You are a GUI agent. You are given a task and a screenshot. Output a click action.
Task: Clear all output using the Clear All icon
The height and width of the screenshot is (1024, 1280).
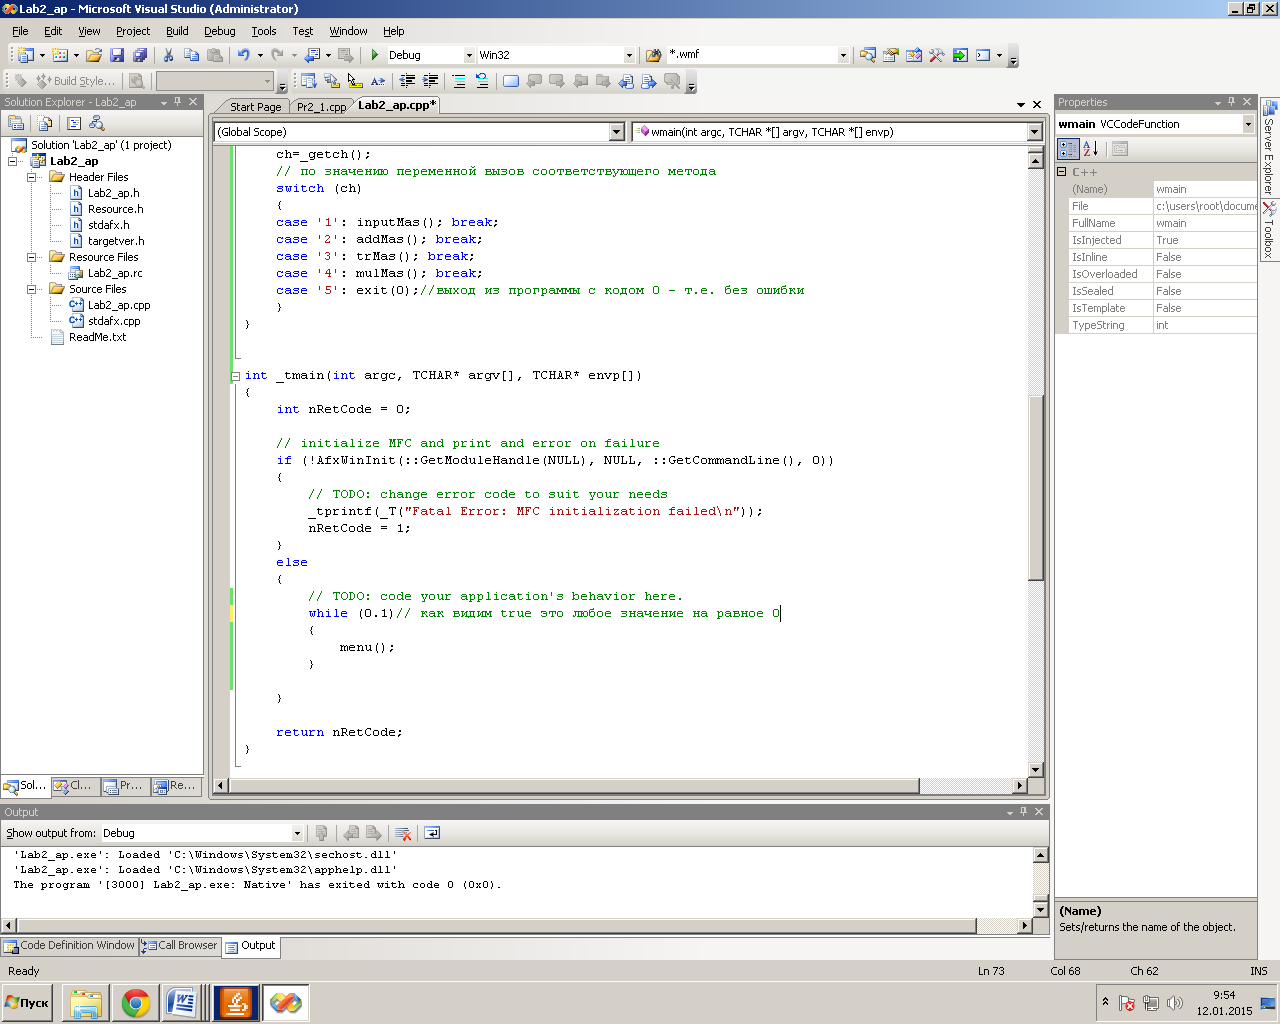(403, 833)
